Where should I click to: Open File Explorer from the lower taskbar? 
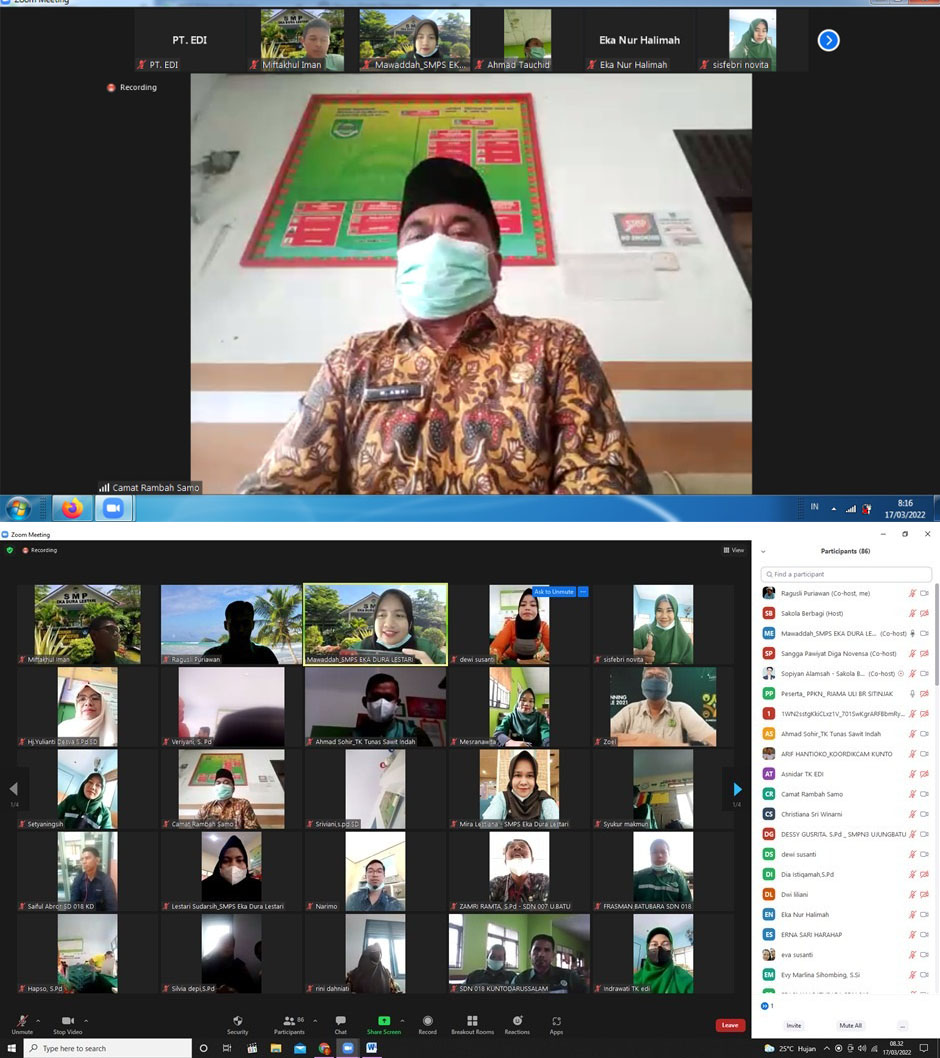pos(276,1048)
